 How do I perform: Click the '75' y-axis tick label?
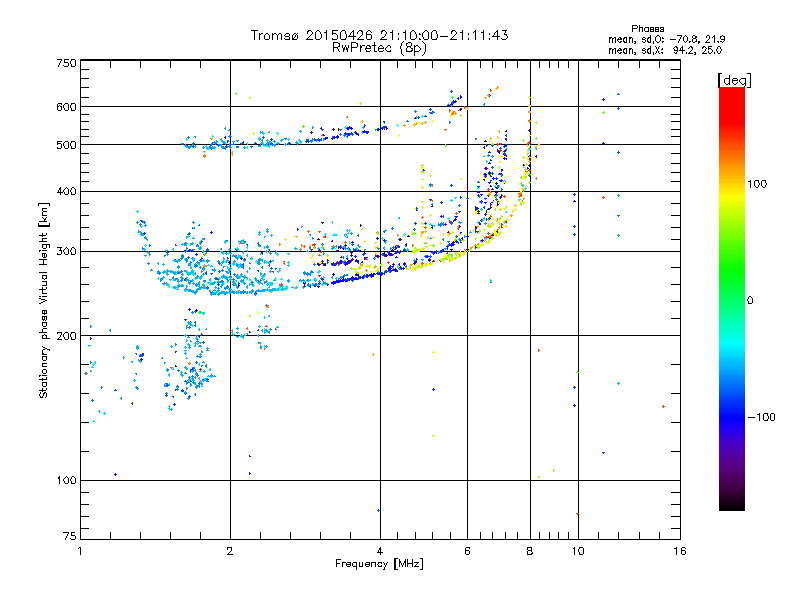click(x=70, y=536)
